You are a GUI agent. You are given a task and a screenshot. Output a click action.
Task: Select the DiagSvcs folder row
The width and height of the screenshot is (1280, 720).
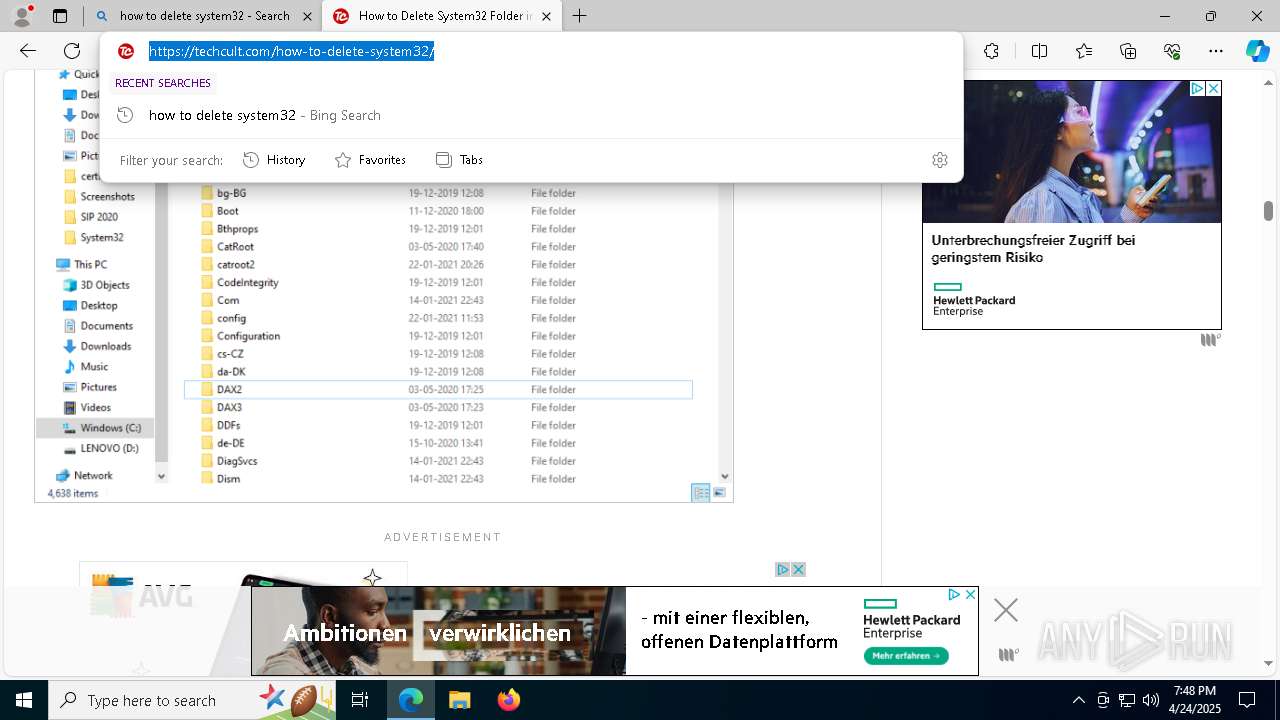[x=438, y=461]
